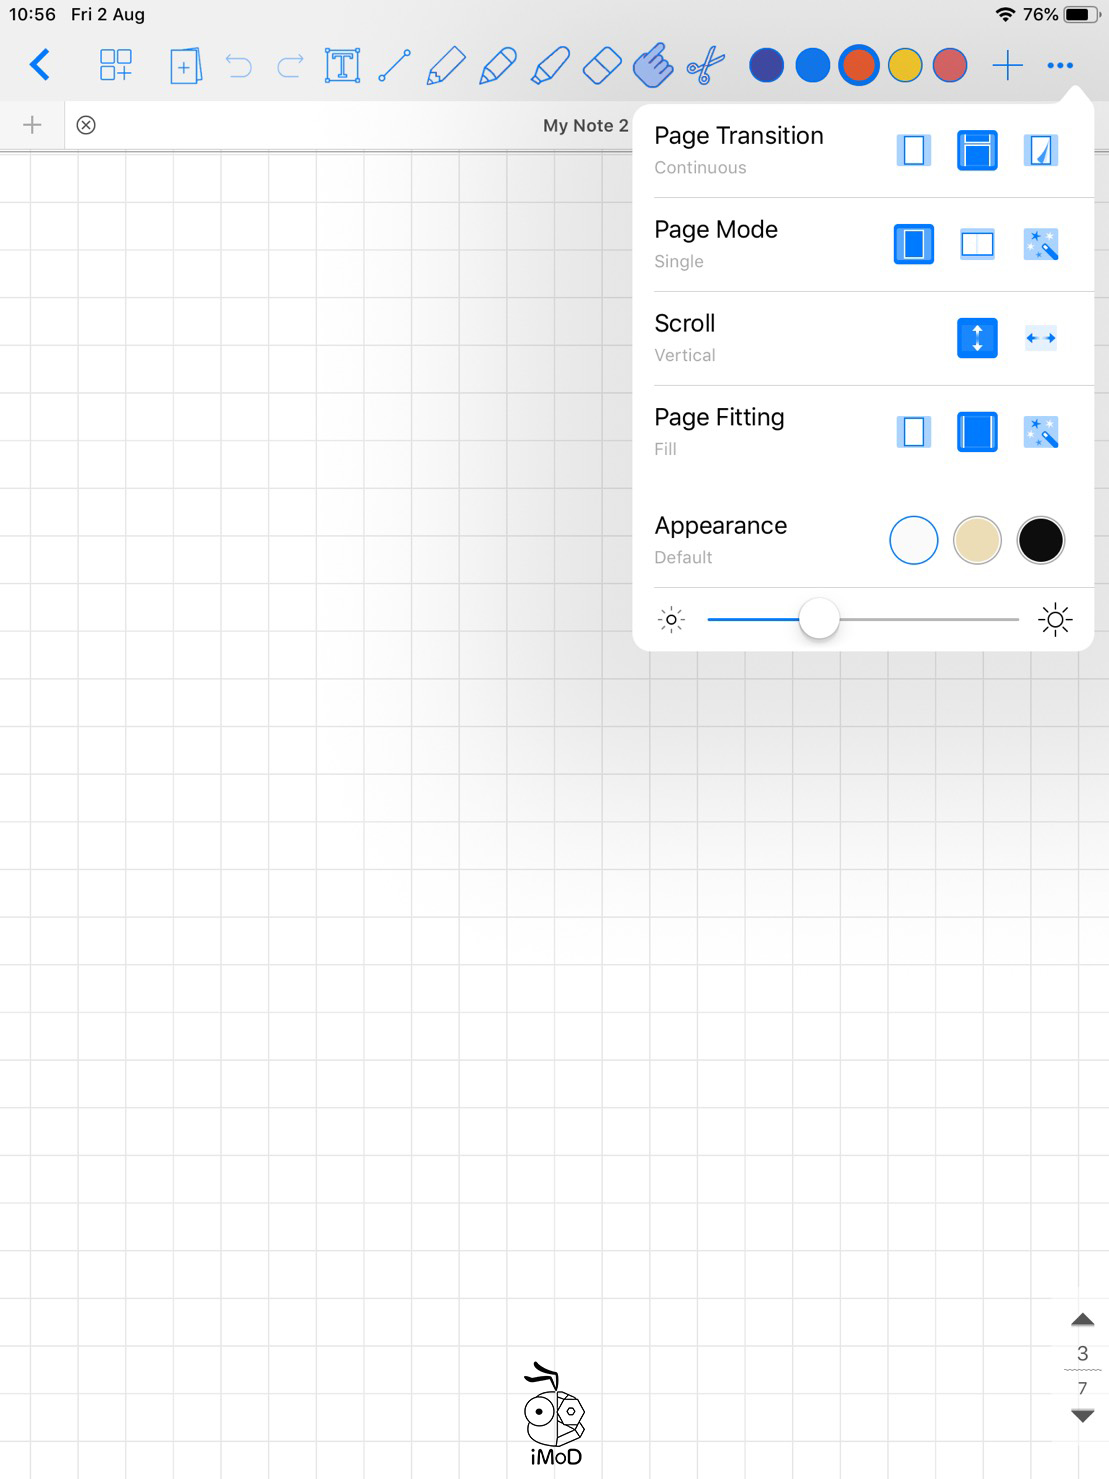Select Vertical scroll direction
The image size is (1109, 1479).
coord(976,338)
